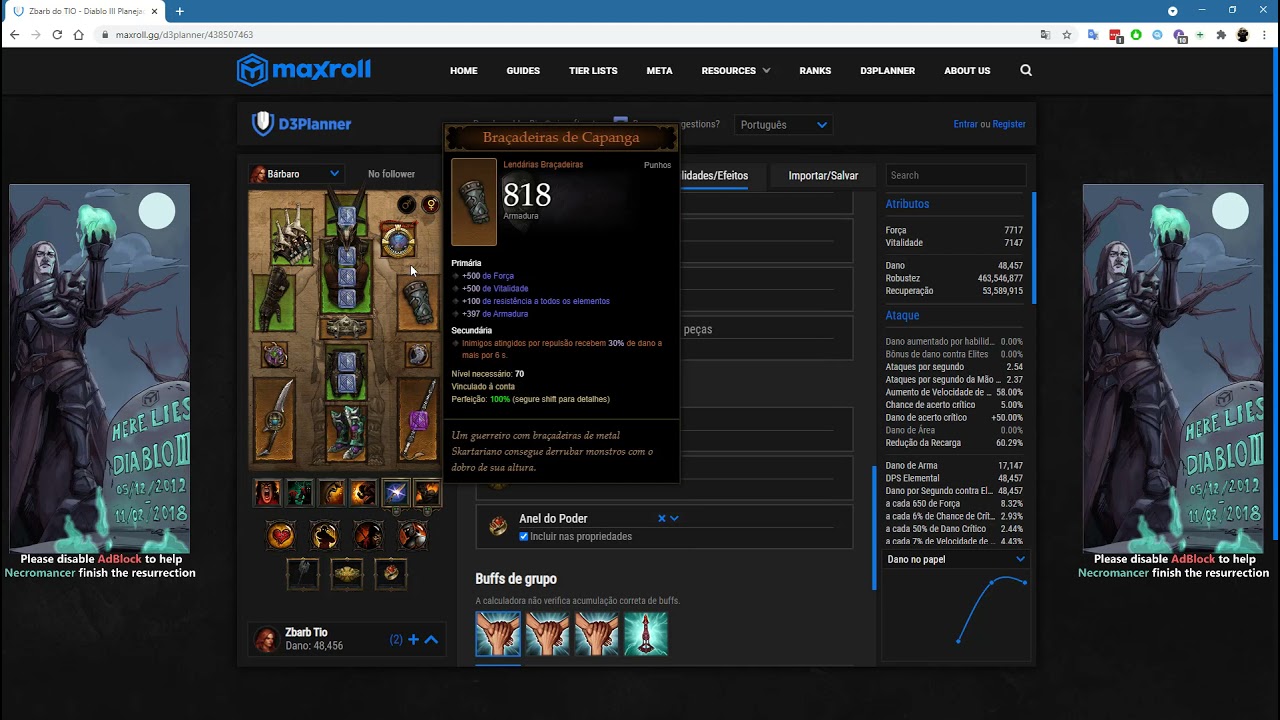Select the fourth passive skill icon
Image resolution: width=1280 pixels, height=720 pixels.
(x=412, y=536)
